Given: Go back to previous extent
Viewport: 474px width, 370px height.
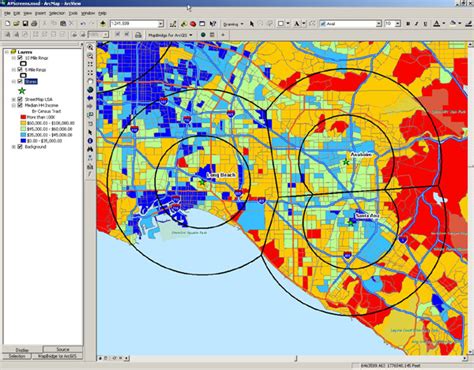Looking at the screenshot, I should (90, 98).
